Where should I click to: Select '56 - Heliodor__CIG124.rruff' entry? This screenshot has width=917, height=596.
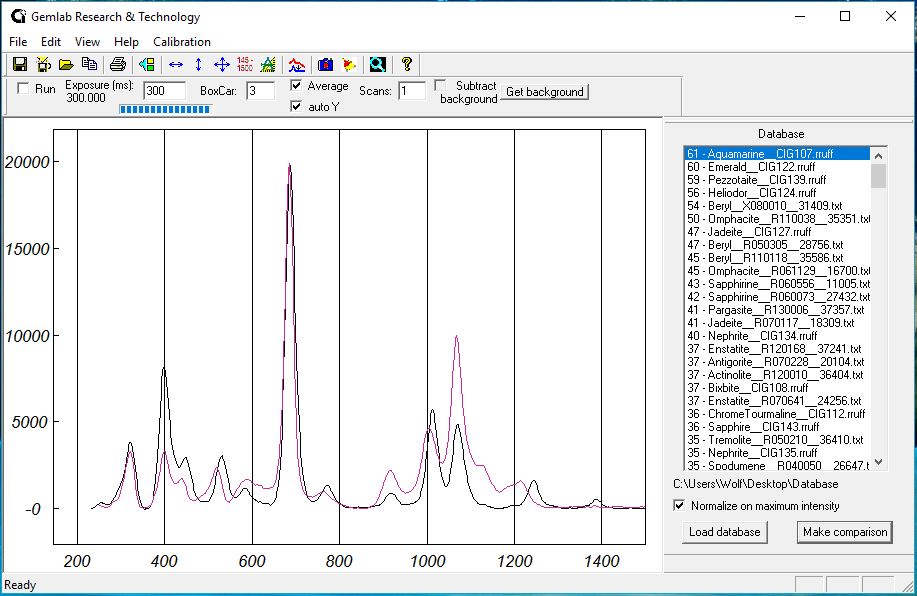coord(777,192)
